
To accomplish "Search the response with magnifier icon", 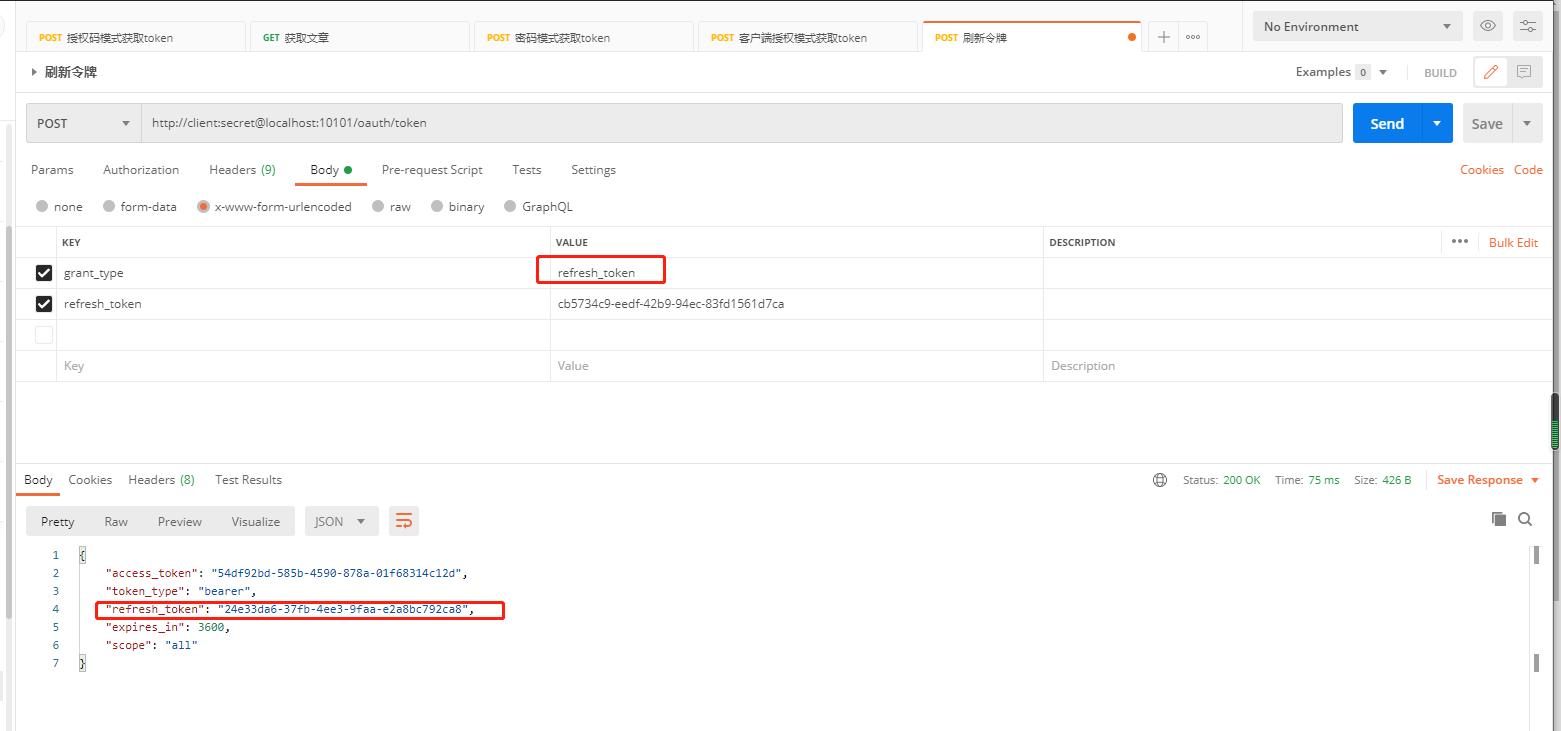I will coord(1525,519).
